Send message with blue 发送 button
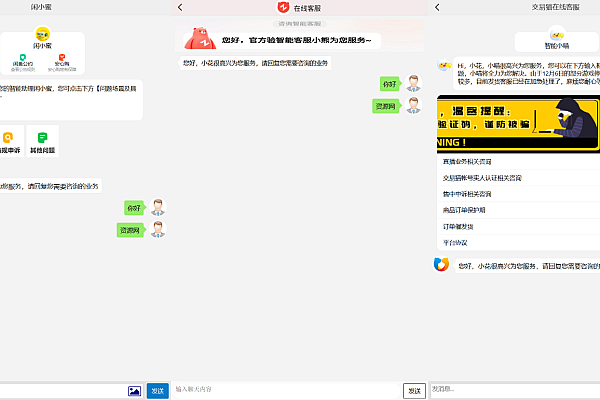600x400 pixels. click(x=158, y=391)
